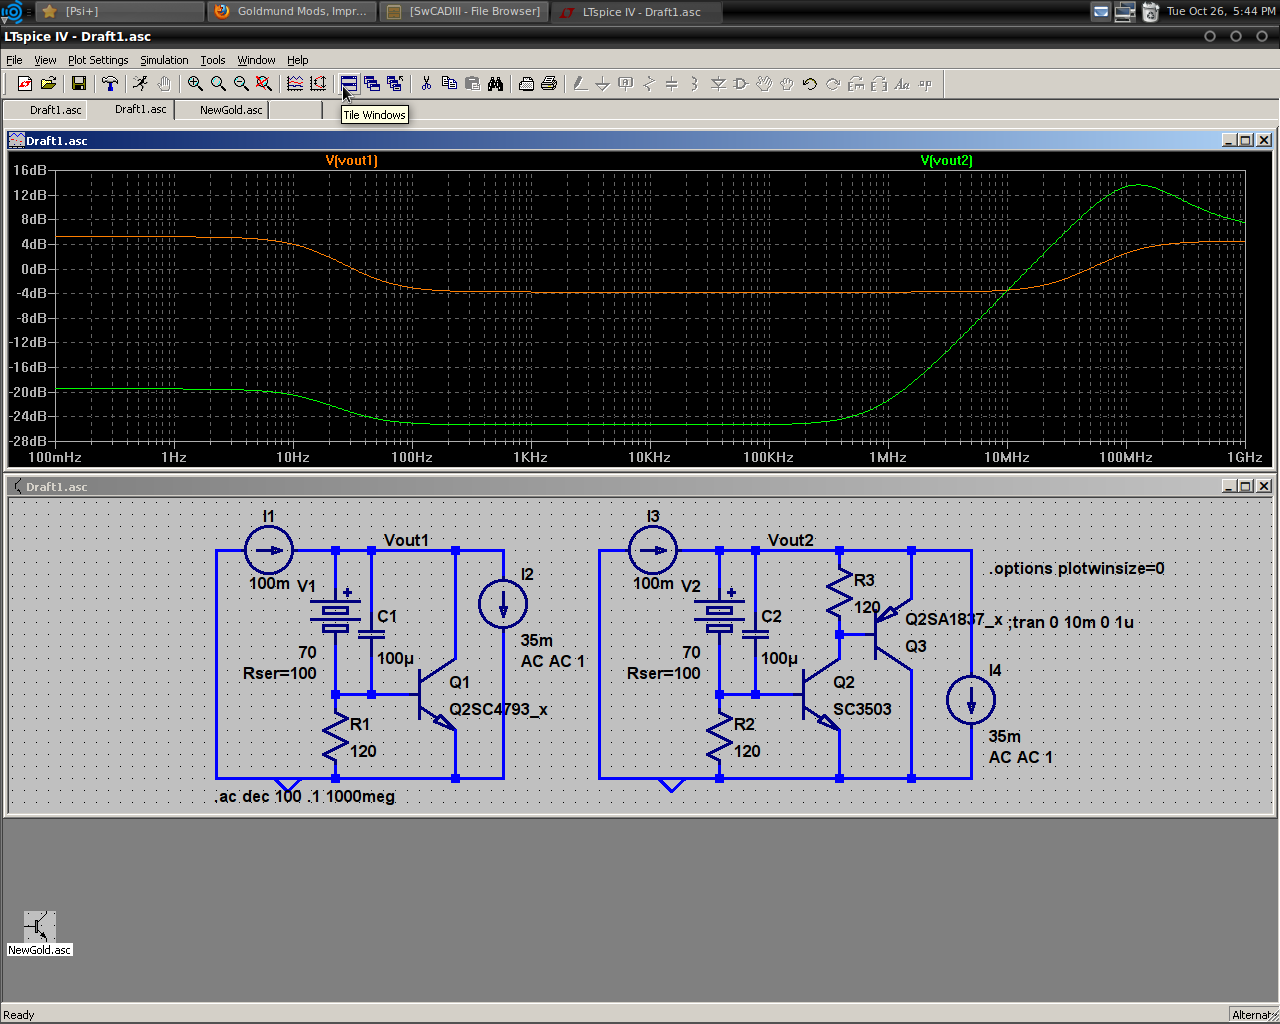The image size is (1280, 1024).
Task: Click the colored waveform traces toolbar icon
Action: pyautogui.click(x=295, y=84)
